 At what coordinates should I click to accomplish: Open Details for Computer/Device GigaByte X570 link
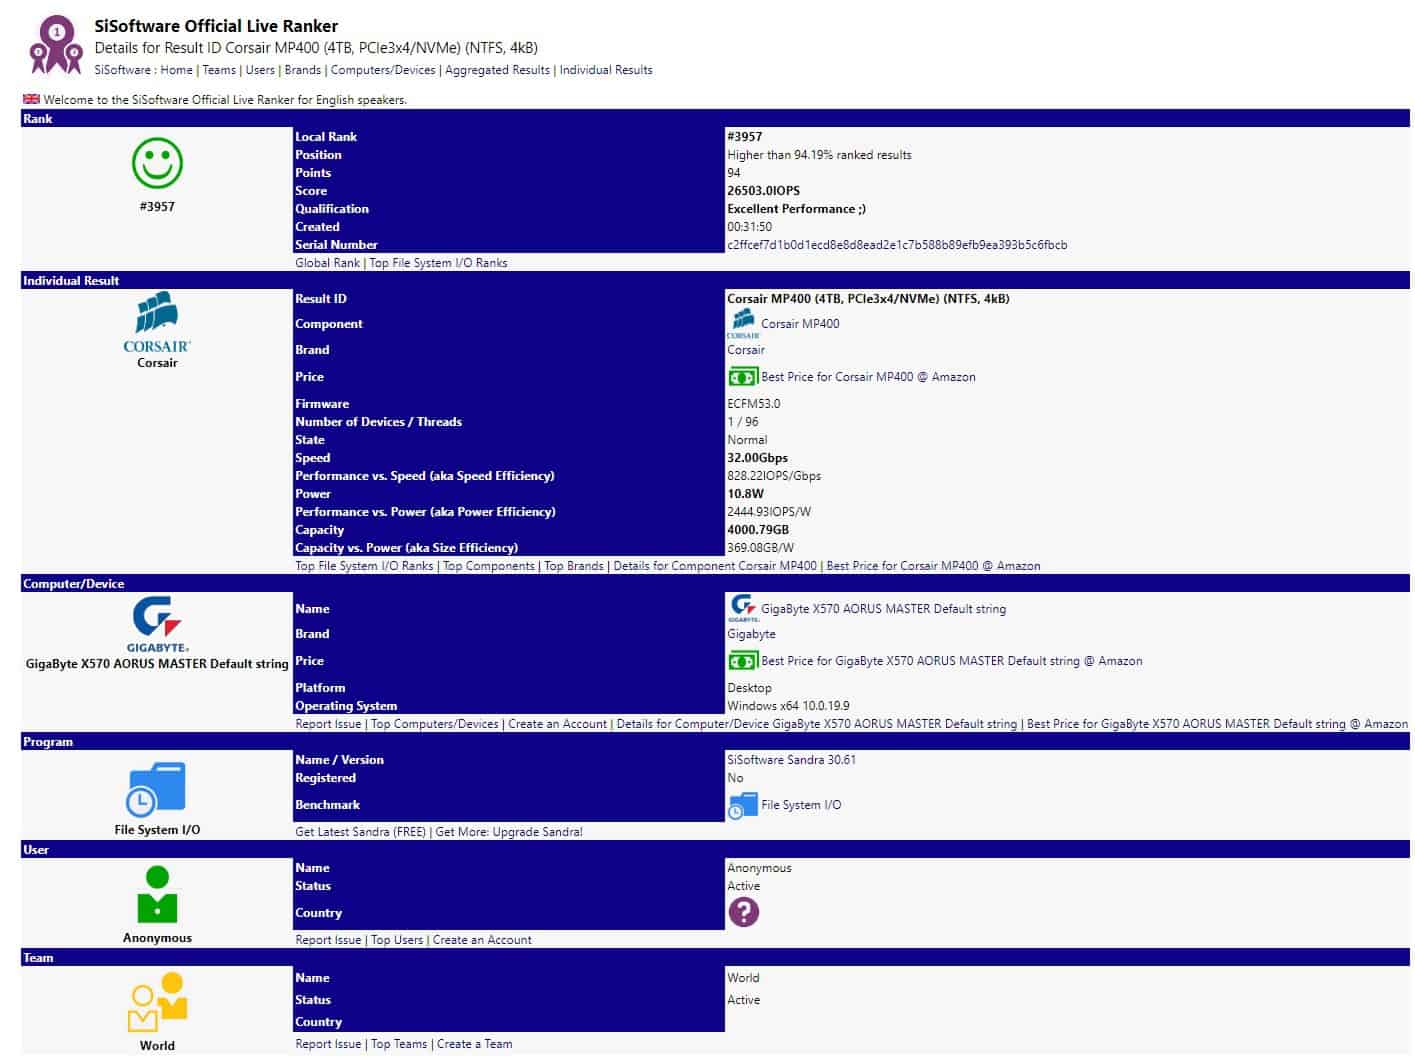pos(817,724)
